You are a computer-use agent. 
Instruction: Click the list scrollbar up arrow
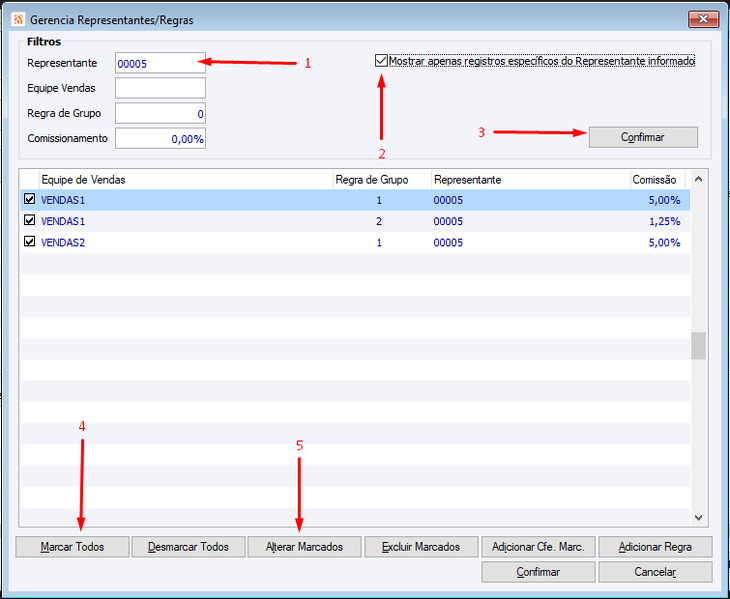click(698, 179)
